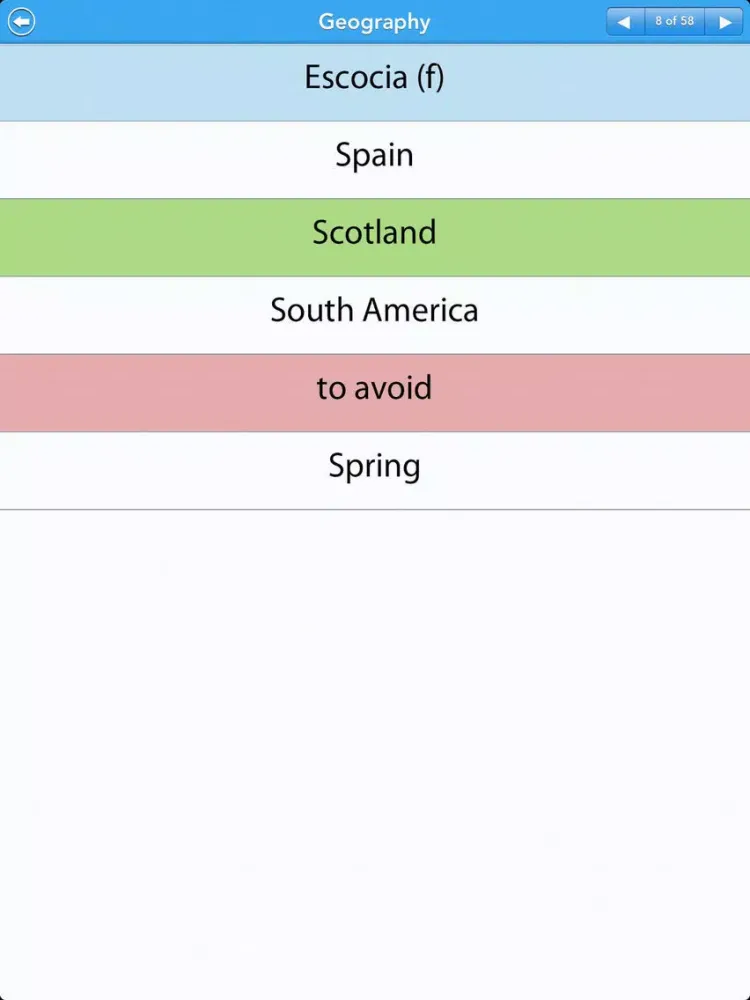Tap the correct answer highlighted green

click(x=374, y=233)
